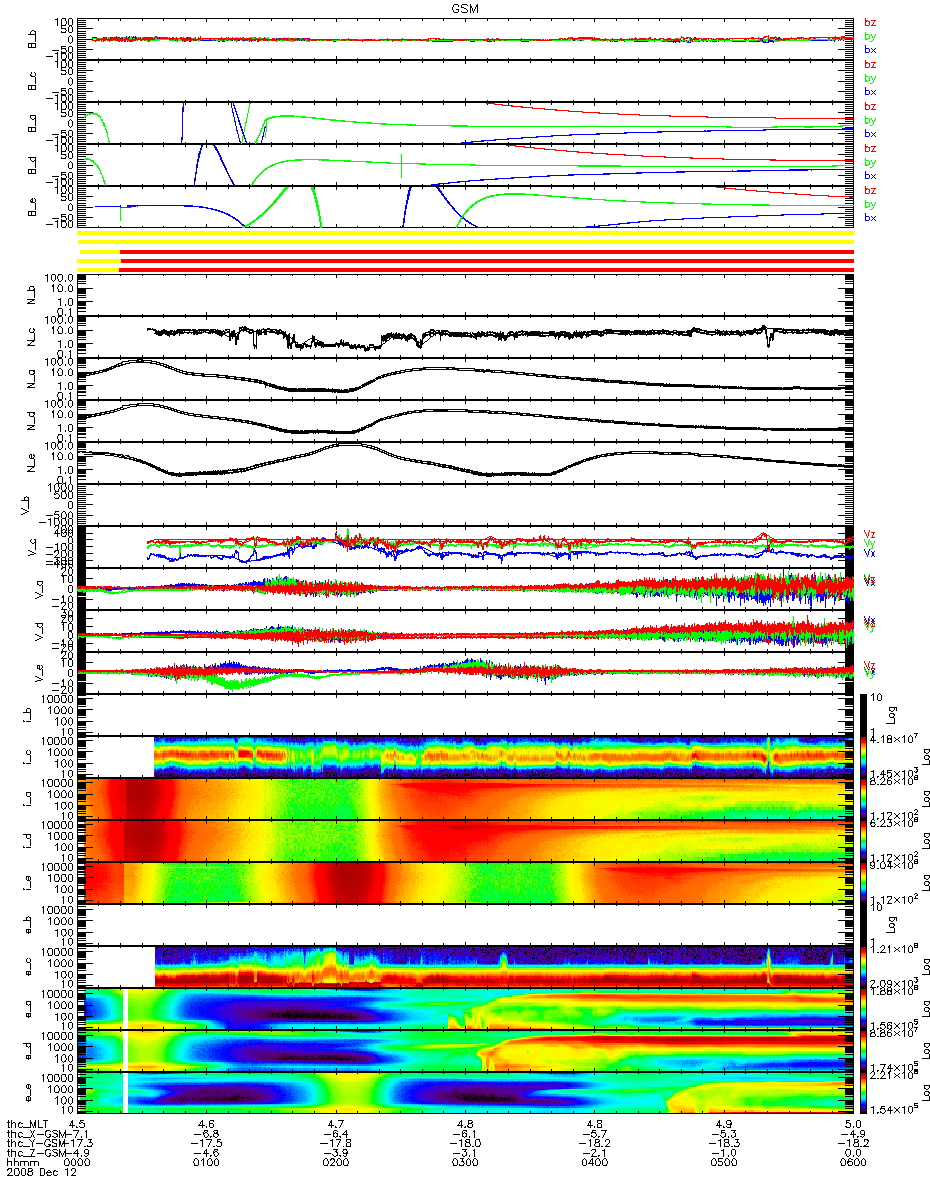The height and width of the screenshot is (1200, 930).
Task: Click the bx legend entry of B_b panel
Action: click(870, 50)
